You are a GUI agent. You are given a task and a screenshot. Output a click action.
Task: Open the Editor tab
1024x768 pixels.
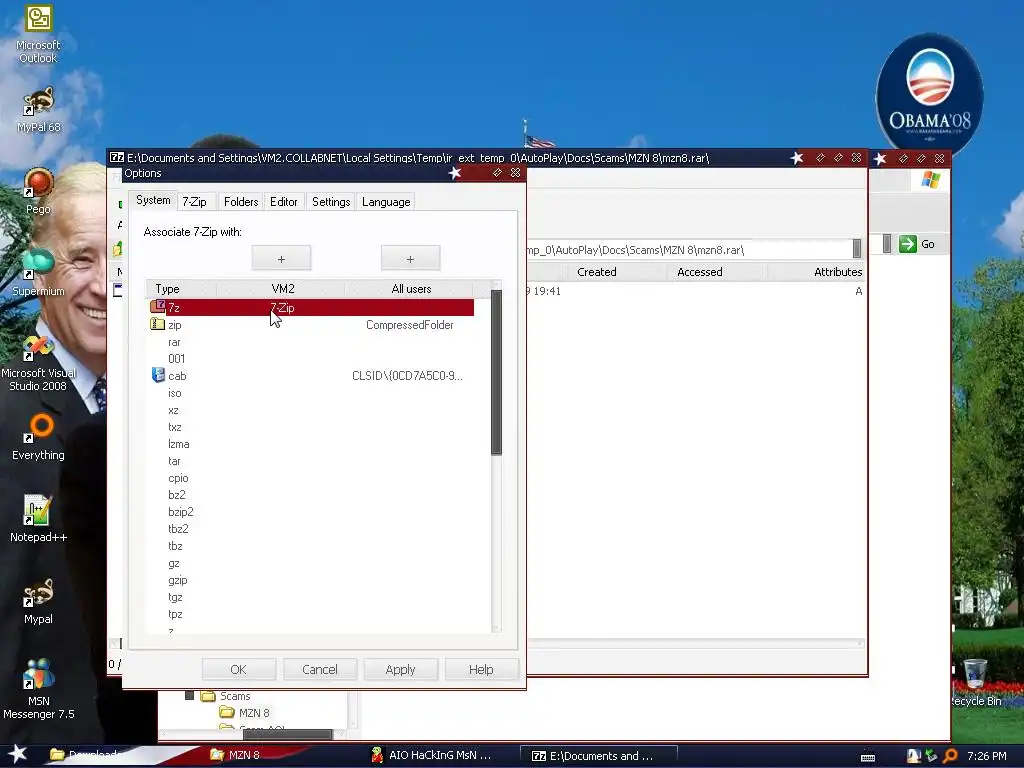pos(283,202)
